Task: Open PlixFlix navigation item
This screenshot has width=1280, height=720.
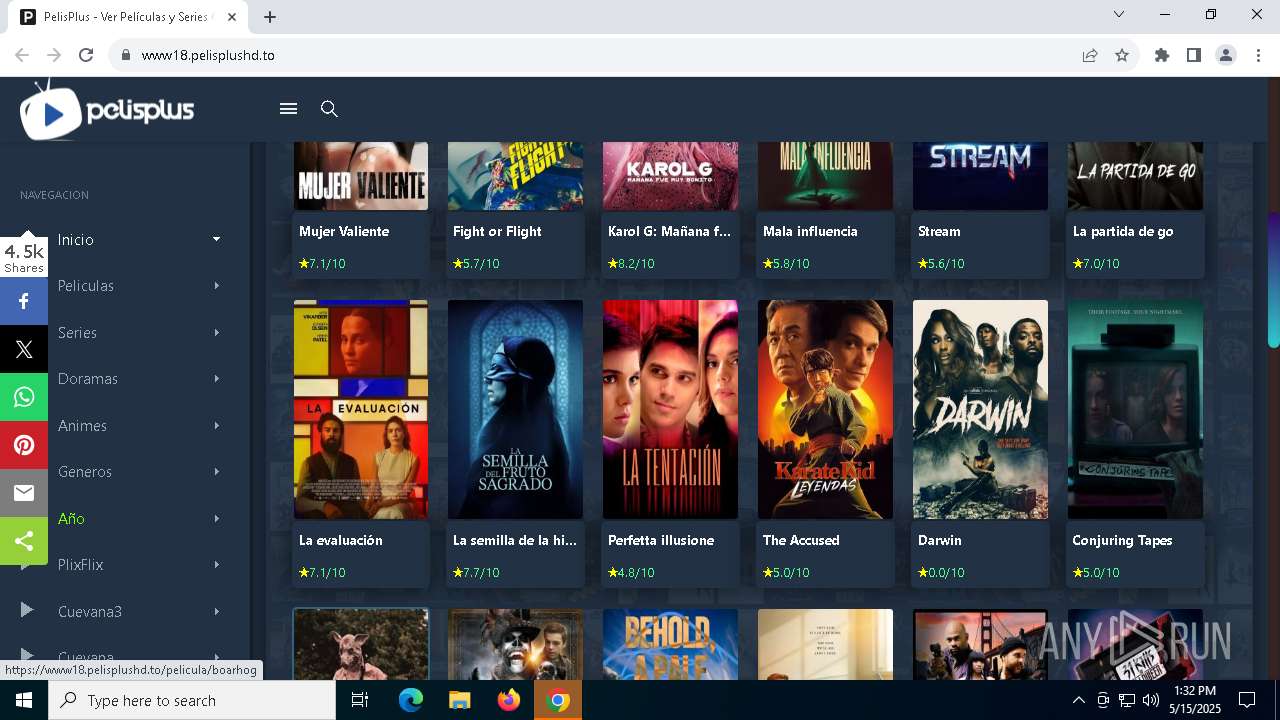Action: click(x=80, y=565)
